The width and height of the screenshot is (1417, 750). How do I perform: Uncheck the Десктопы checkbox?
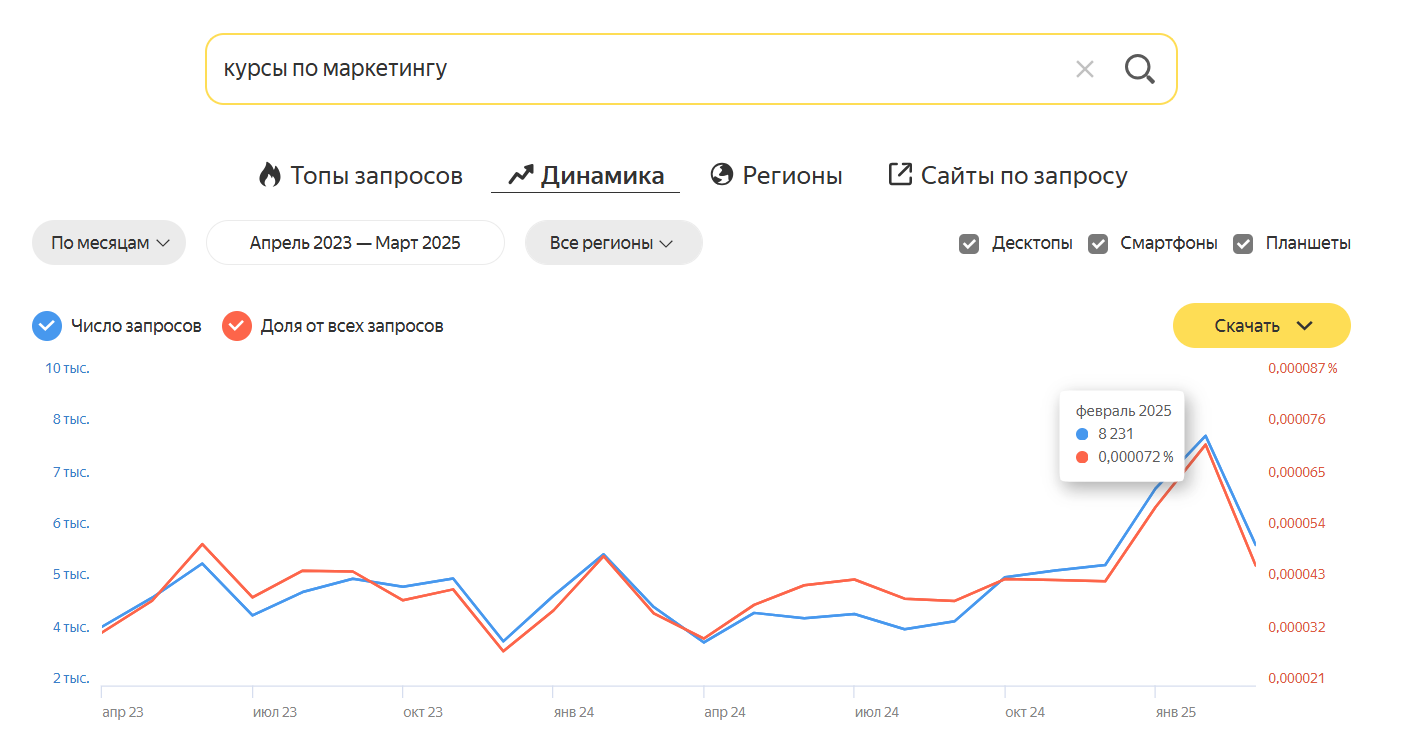[969, 244]
